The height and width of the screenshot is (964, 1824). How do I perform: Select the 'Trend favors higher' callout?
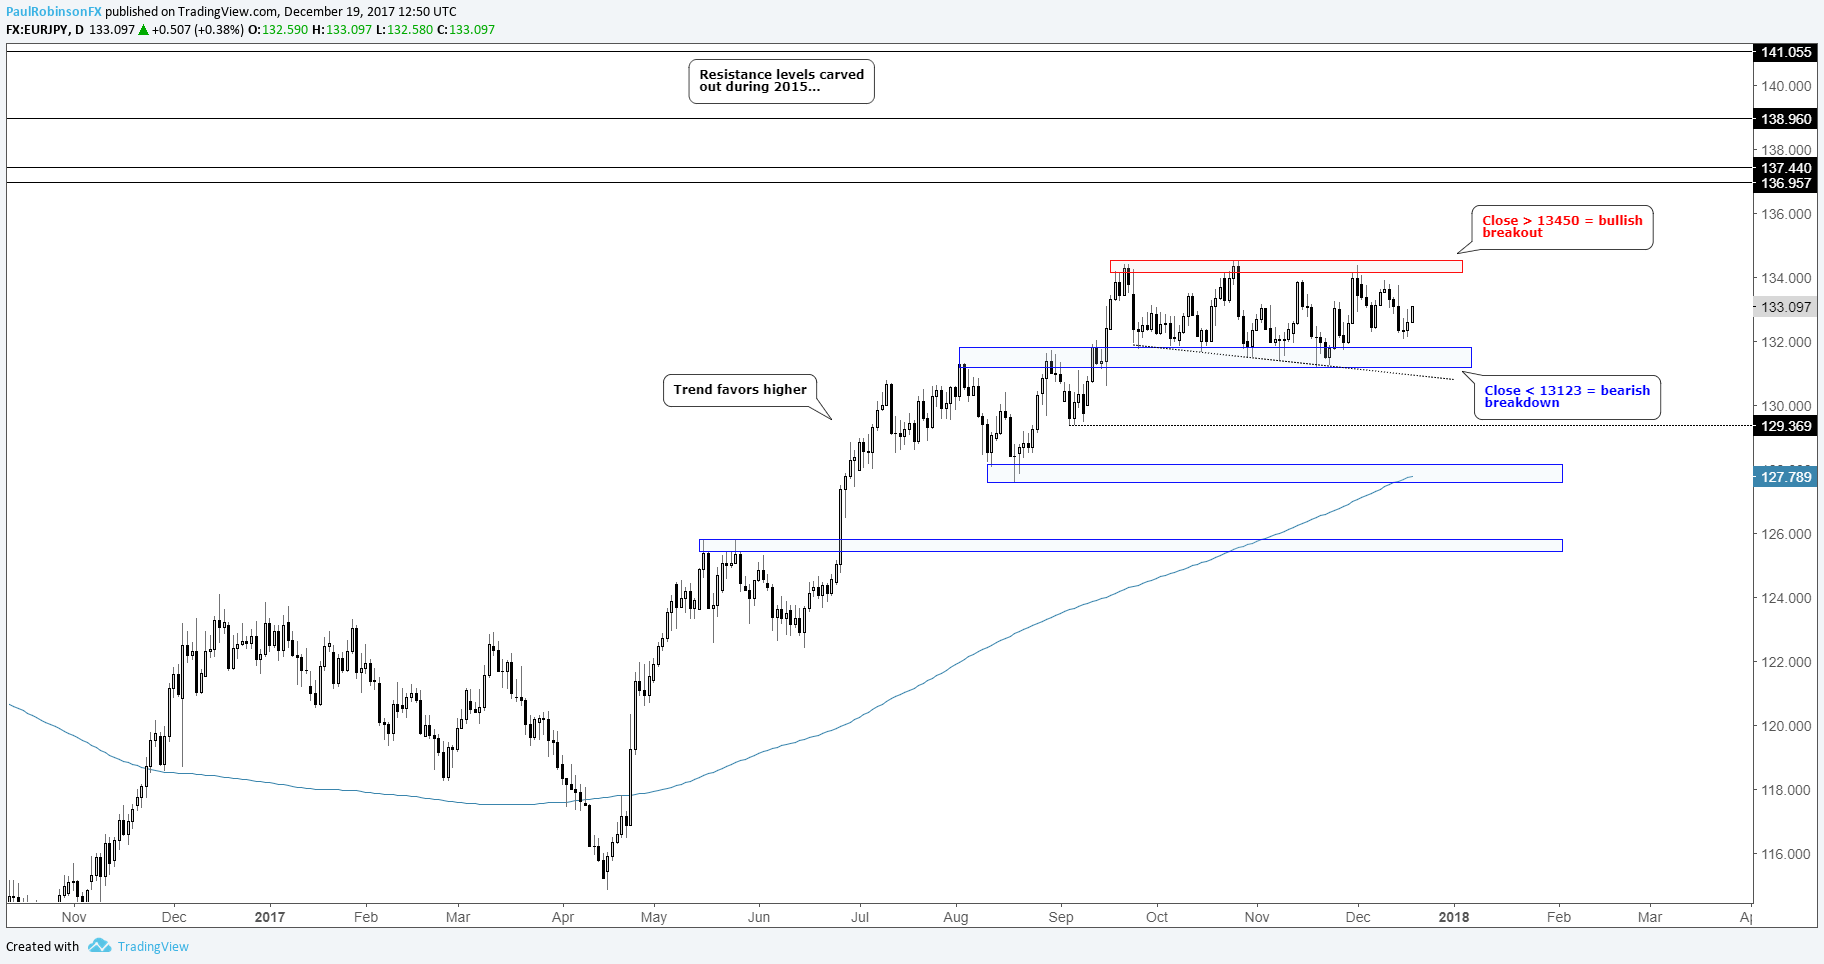[x=740, y=390]
